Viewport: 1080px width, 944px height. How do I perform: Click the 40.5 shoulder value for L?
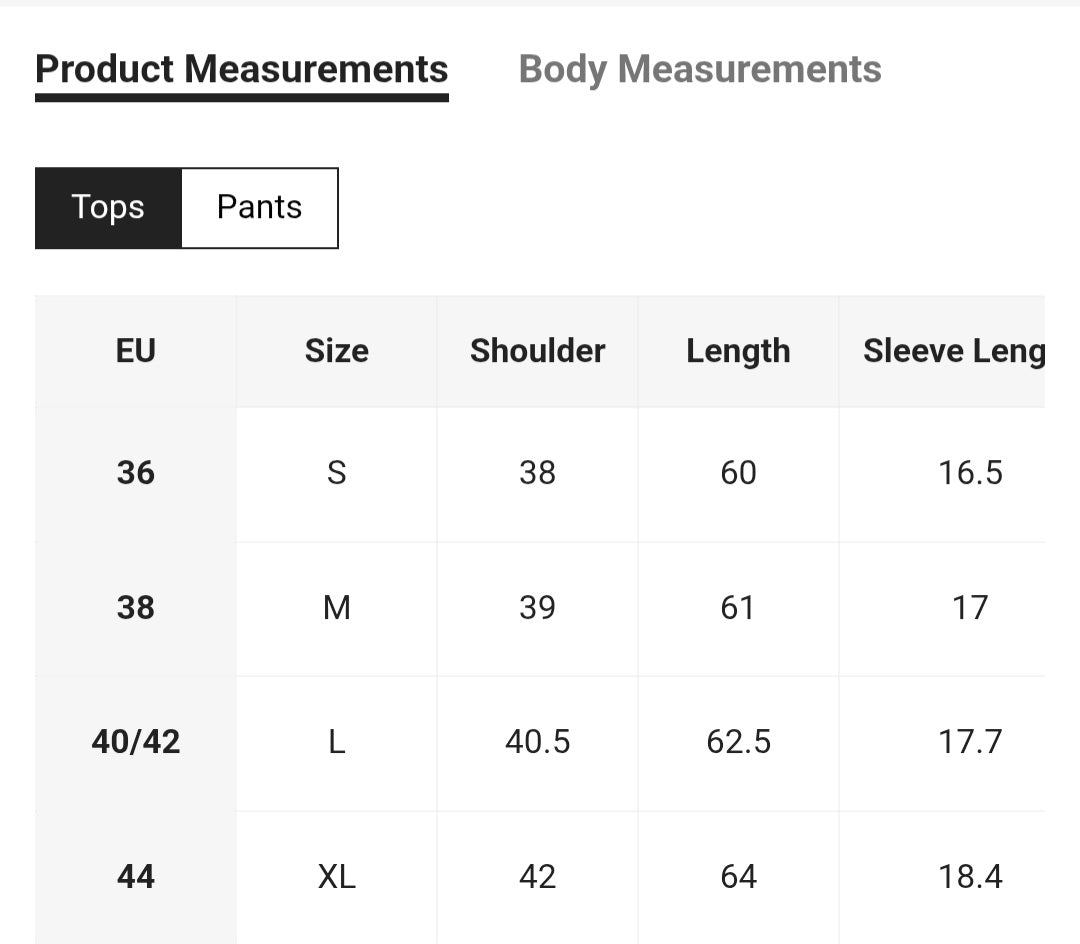pyautogui.click(x=537, y=742)
